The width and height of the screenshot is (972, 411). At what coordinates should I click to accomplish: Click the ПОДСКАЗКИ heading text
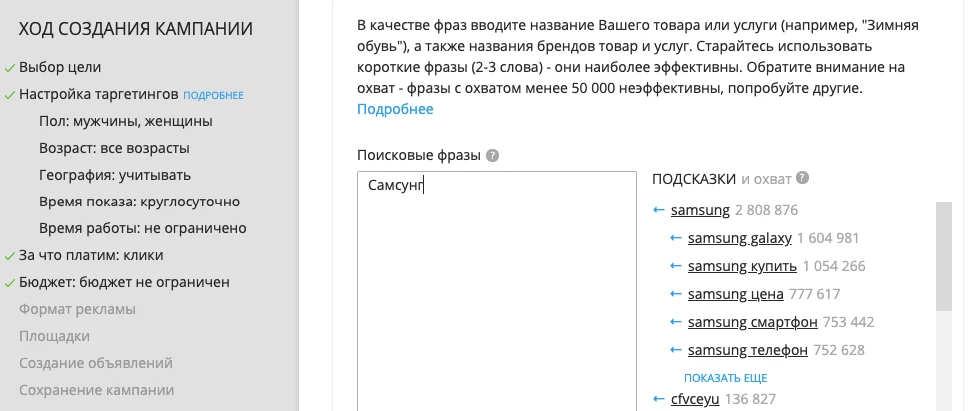tap(694, 179)
